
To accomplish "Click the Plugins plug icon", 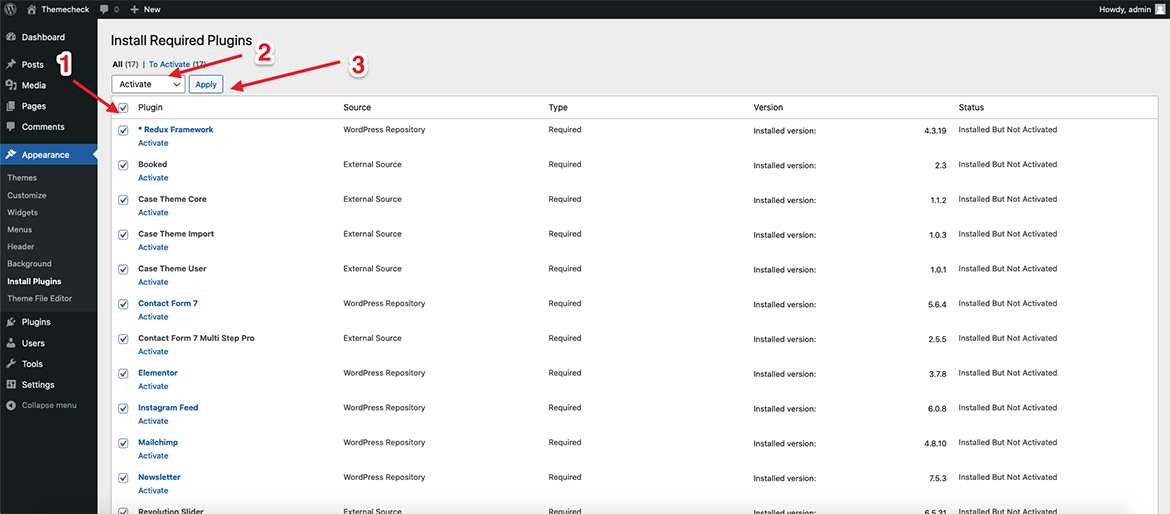I will click(x=11, y=322).
